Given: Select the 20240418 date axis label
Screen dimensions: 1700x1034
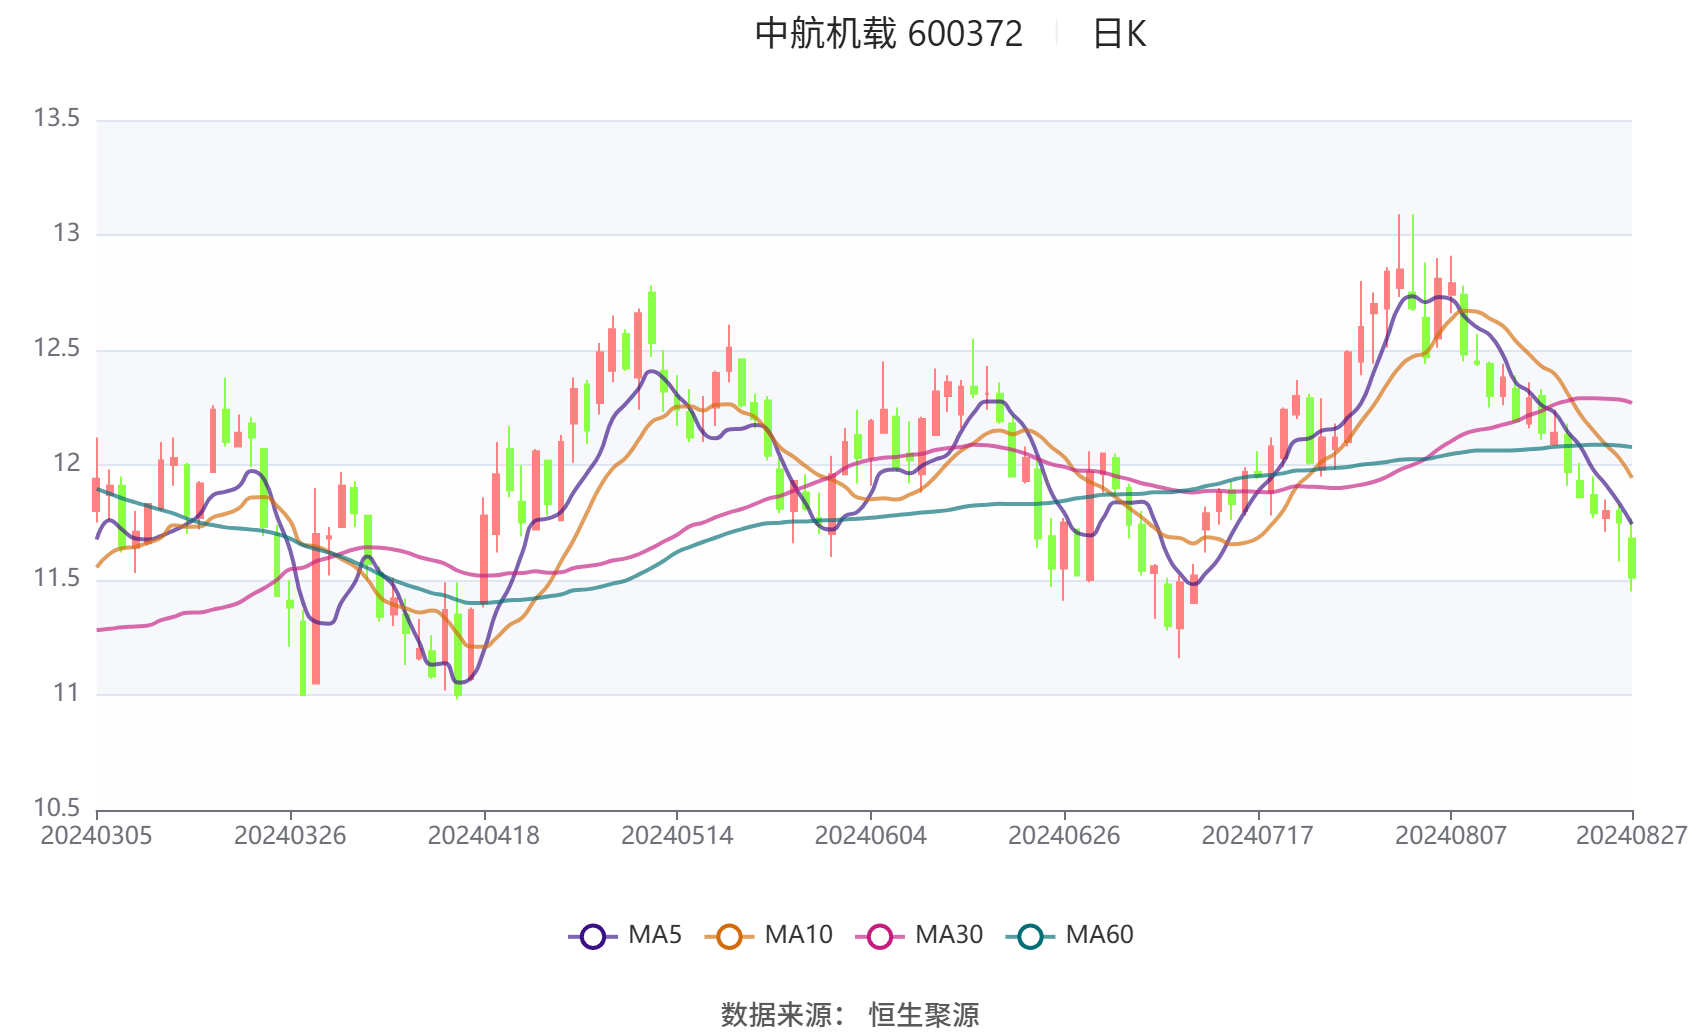Looking at the screenshot, I should pyautogui.click(x=484, y=836).
